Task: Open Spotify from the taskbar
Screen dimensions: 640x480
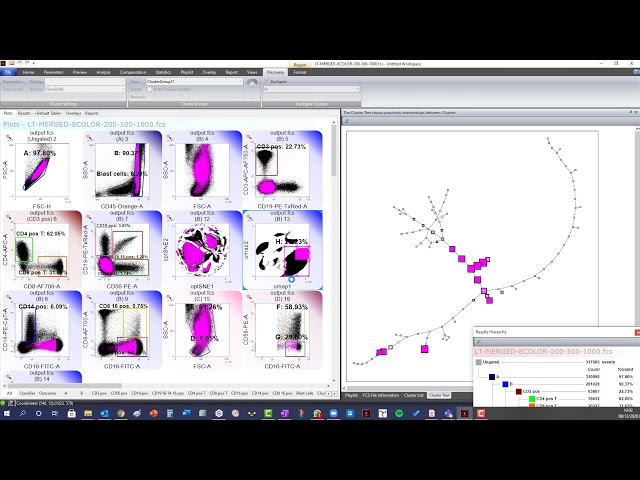Action: pyautogui.click(x=399, y=413)
